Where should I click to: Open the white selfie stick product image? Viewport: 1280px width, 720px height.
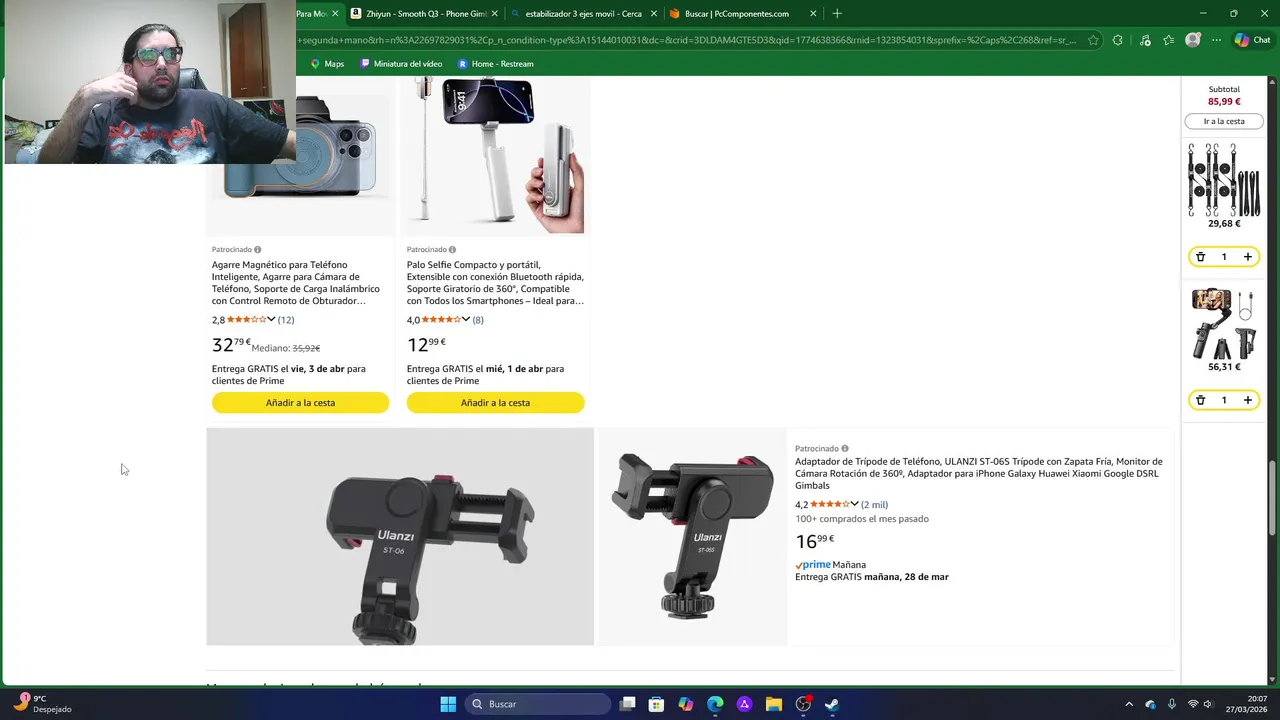point(495,155)
